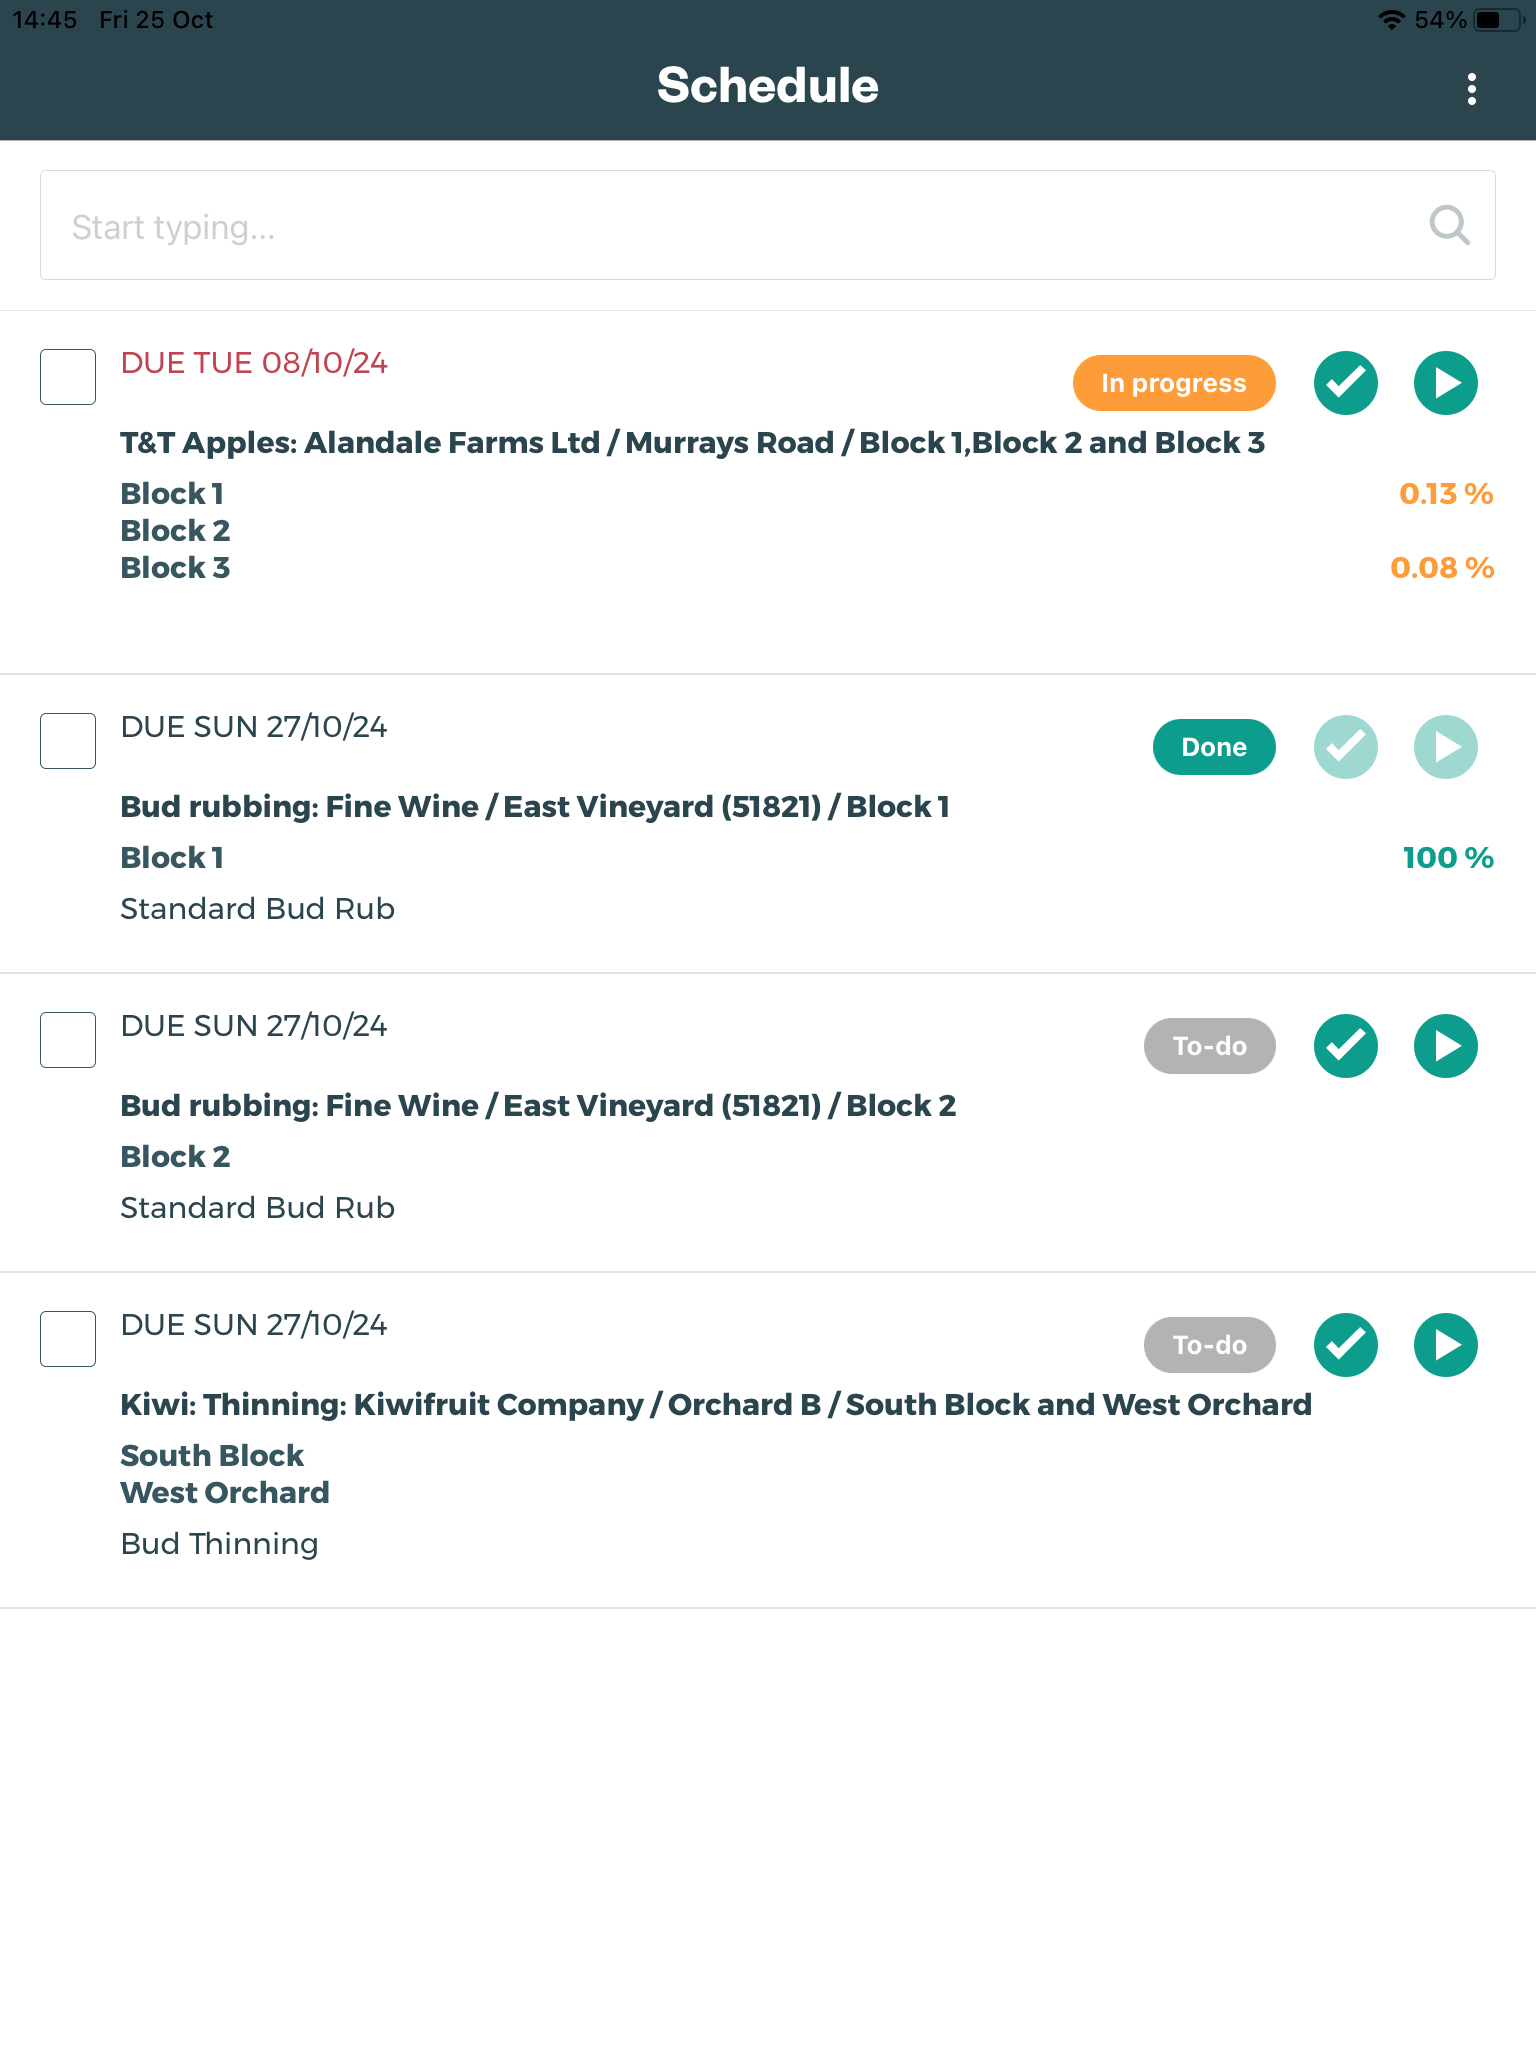Viewport: 1536px width, 2048px height.
Task: Complete the Bud rubbing Block 2 task
Action: pyautogui.click(x=1345, y=1046)
